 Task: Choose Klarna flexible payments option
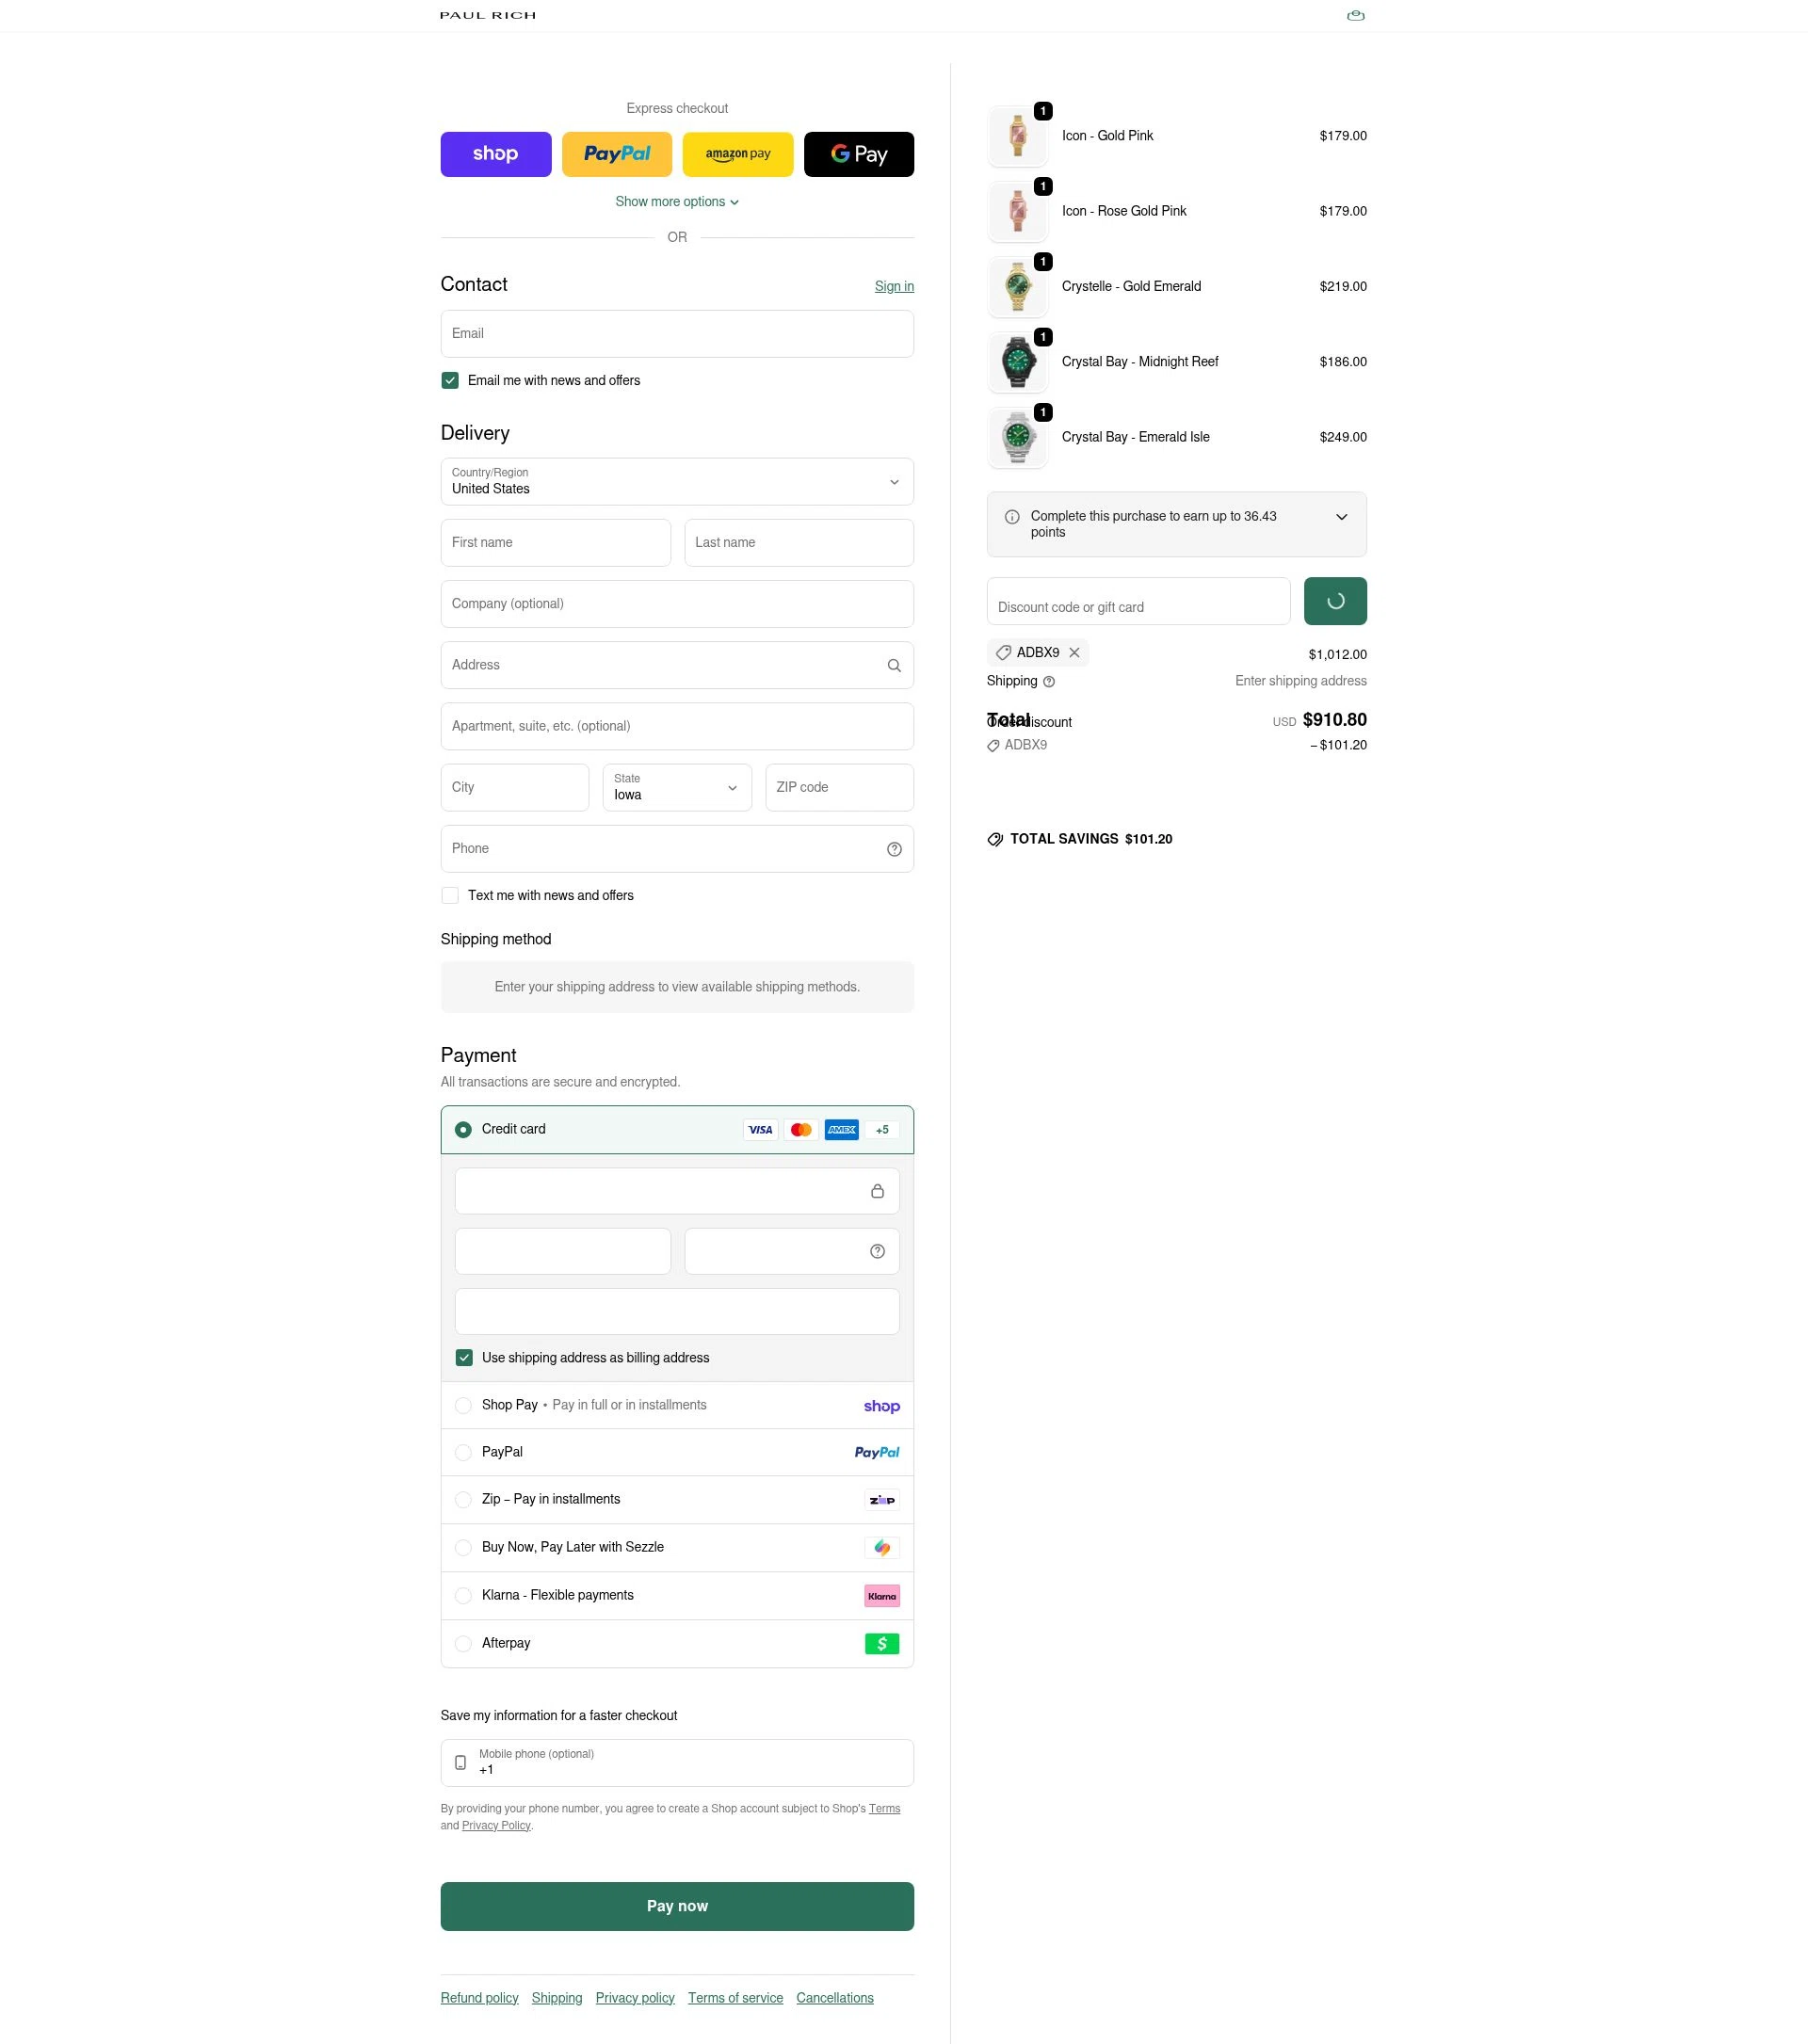coord(463,1595)
